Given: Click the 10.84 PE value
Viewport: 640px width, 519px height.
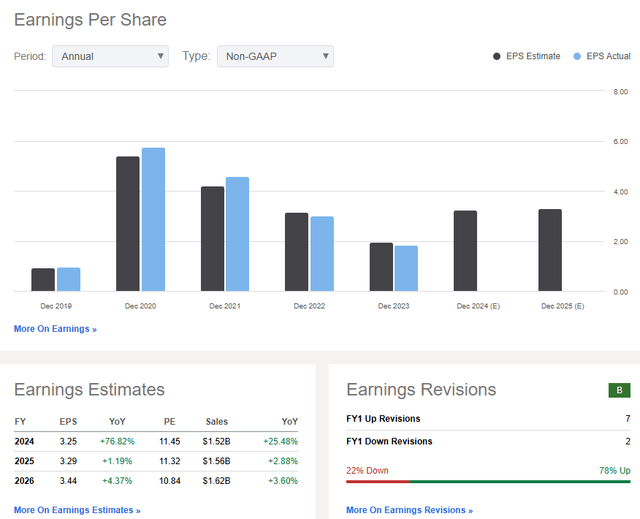Looking at the screenshot, I should (170, 481).
